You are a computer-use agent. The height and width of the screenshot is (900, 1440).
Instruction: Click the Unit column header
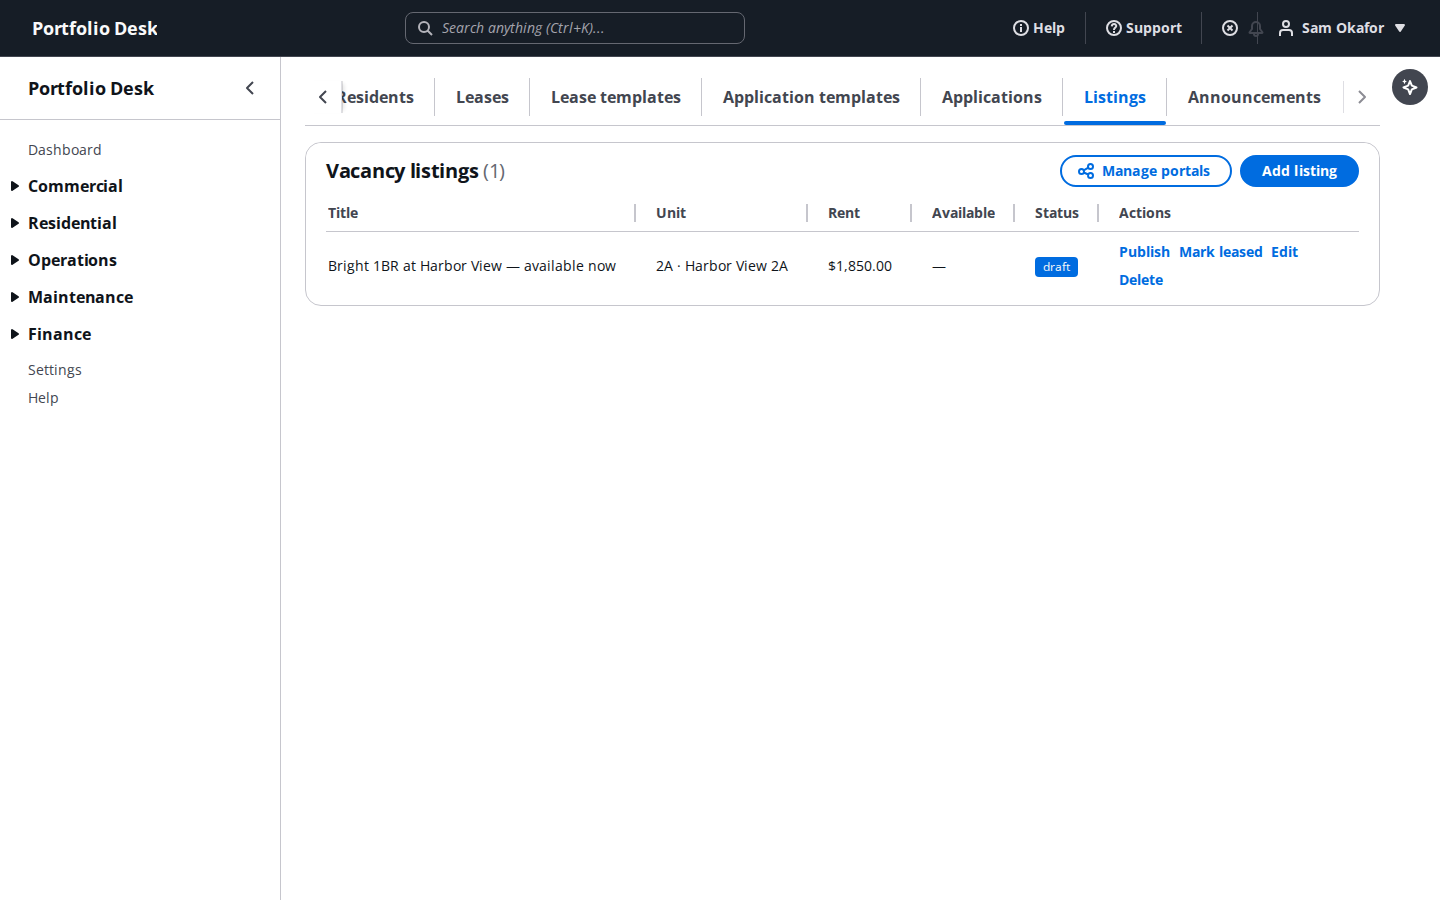(x=671, y=213)
